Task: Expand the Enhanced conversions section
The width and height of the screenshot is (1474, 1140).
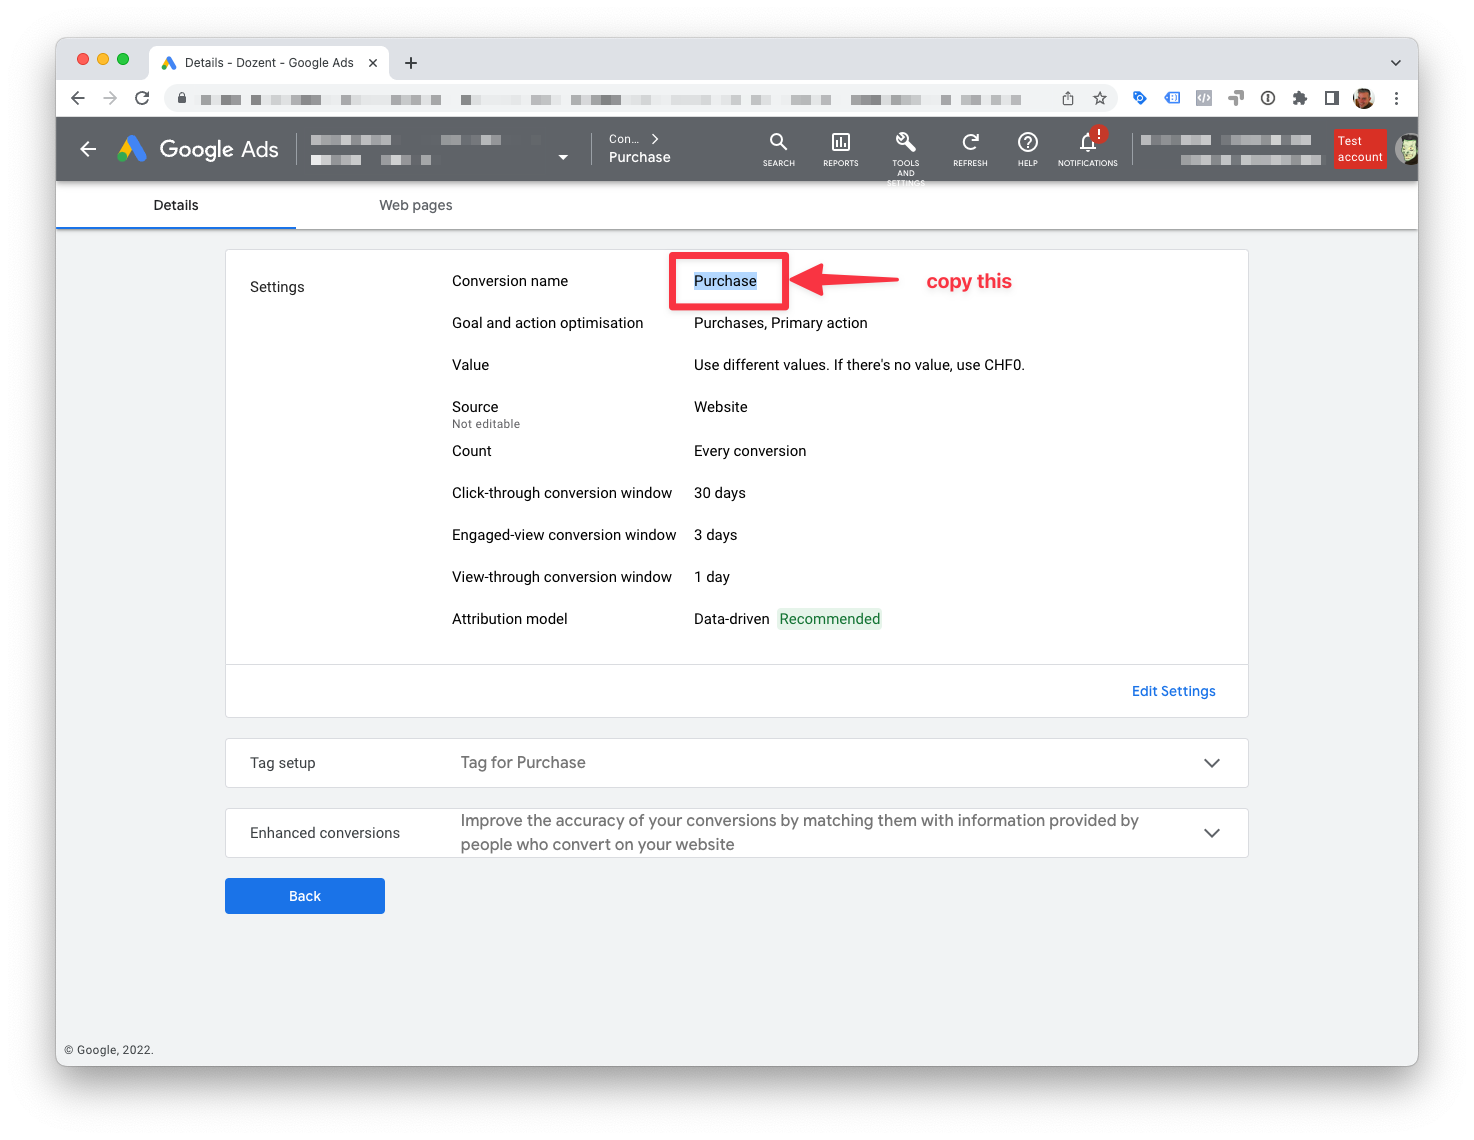Action: point(1212,833)
